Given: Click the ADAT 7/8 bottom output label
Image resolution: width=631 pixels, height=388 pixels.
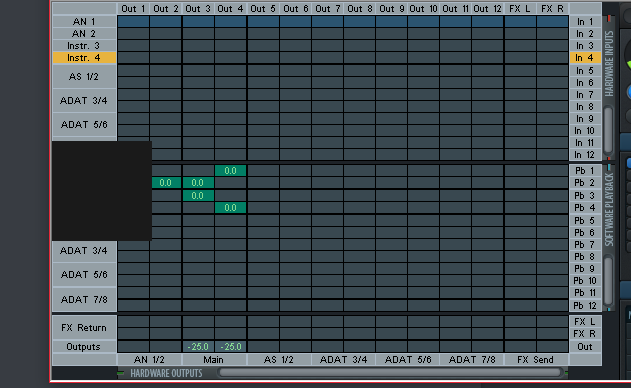Looking at the screenshot, I should 472,359.
